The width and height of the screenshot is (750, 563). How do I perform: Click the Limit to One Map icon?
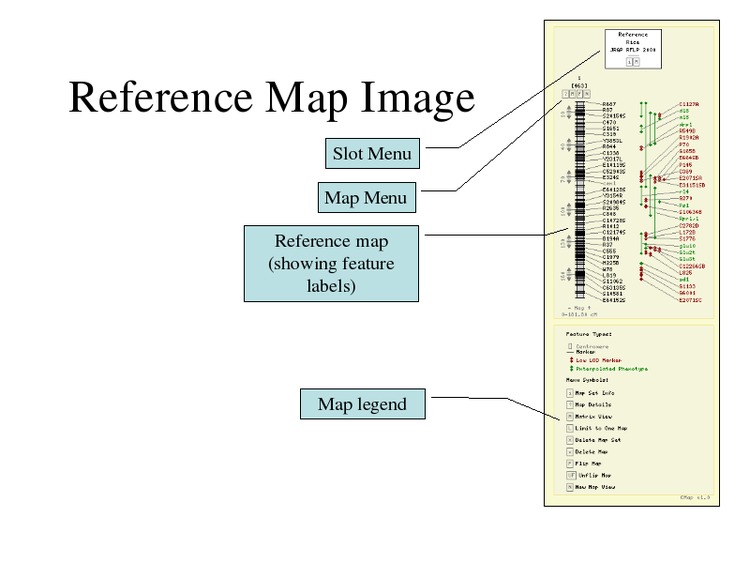(x=569, y=427)
